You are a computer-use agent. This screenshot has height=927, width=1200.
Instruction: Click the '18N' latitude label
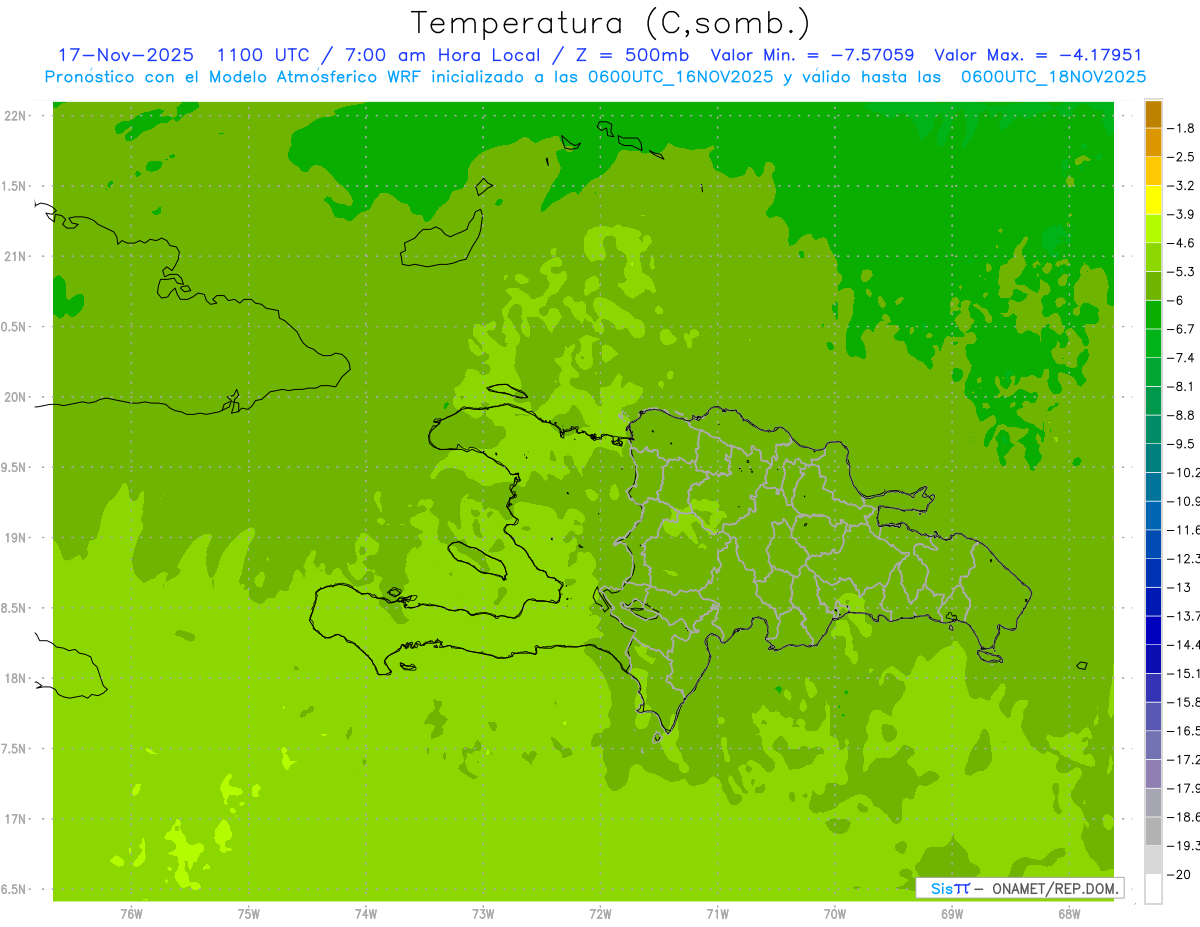[x=16, y=678]
